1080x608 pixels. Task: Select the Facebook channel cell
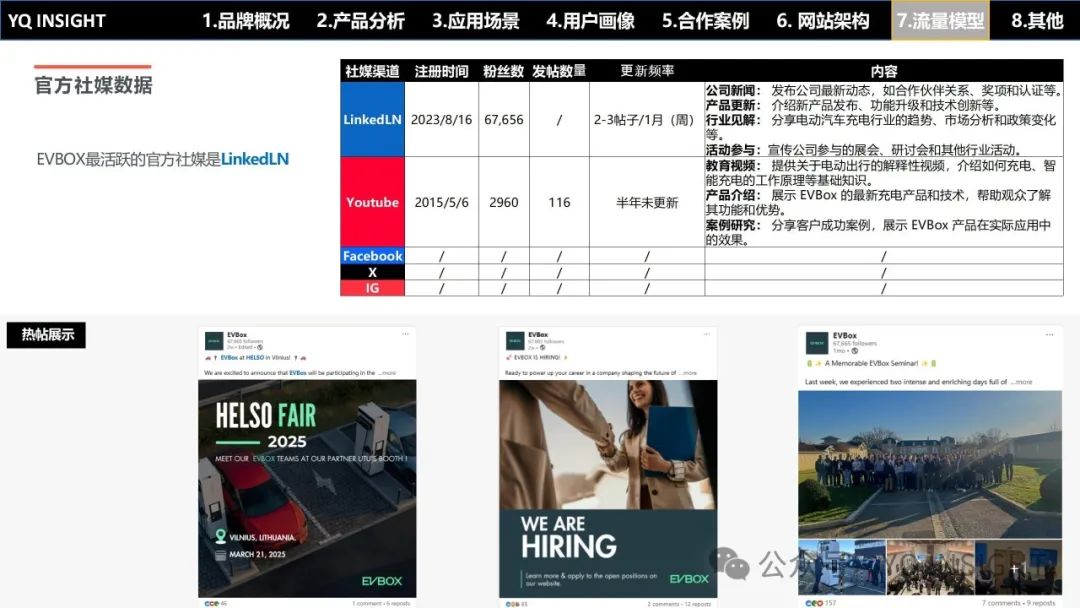(372, 255)
